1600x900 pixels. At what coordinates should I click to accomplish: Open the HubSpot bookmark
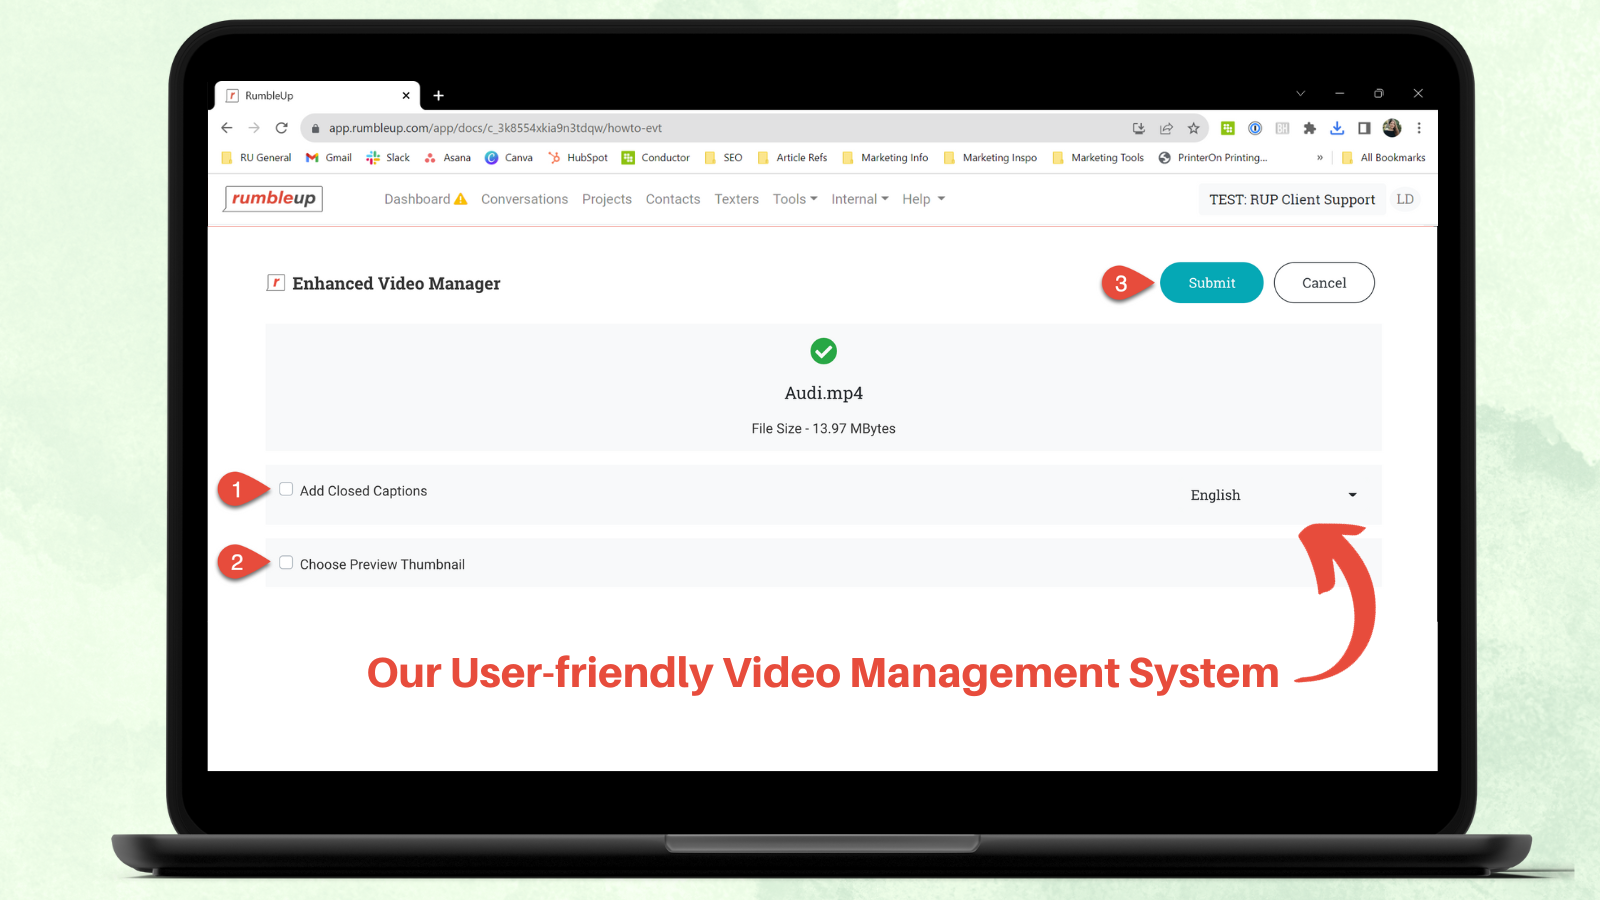578,157
